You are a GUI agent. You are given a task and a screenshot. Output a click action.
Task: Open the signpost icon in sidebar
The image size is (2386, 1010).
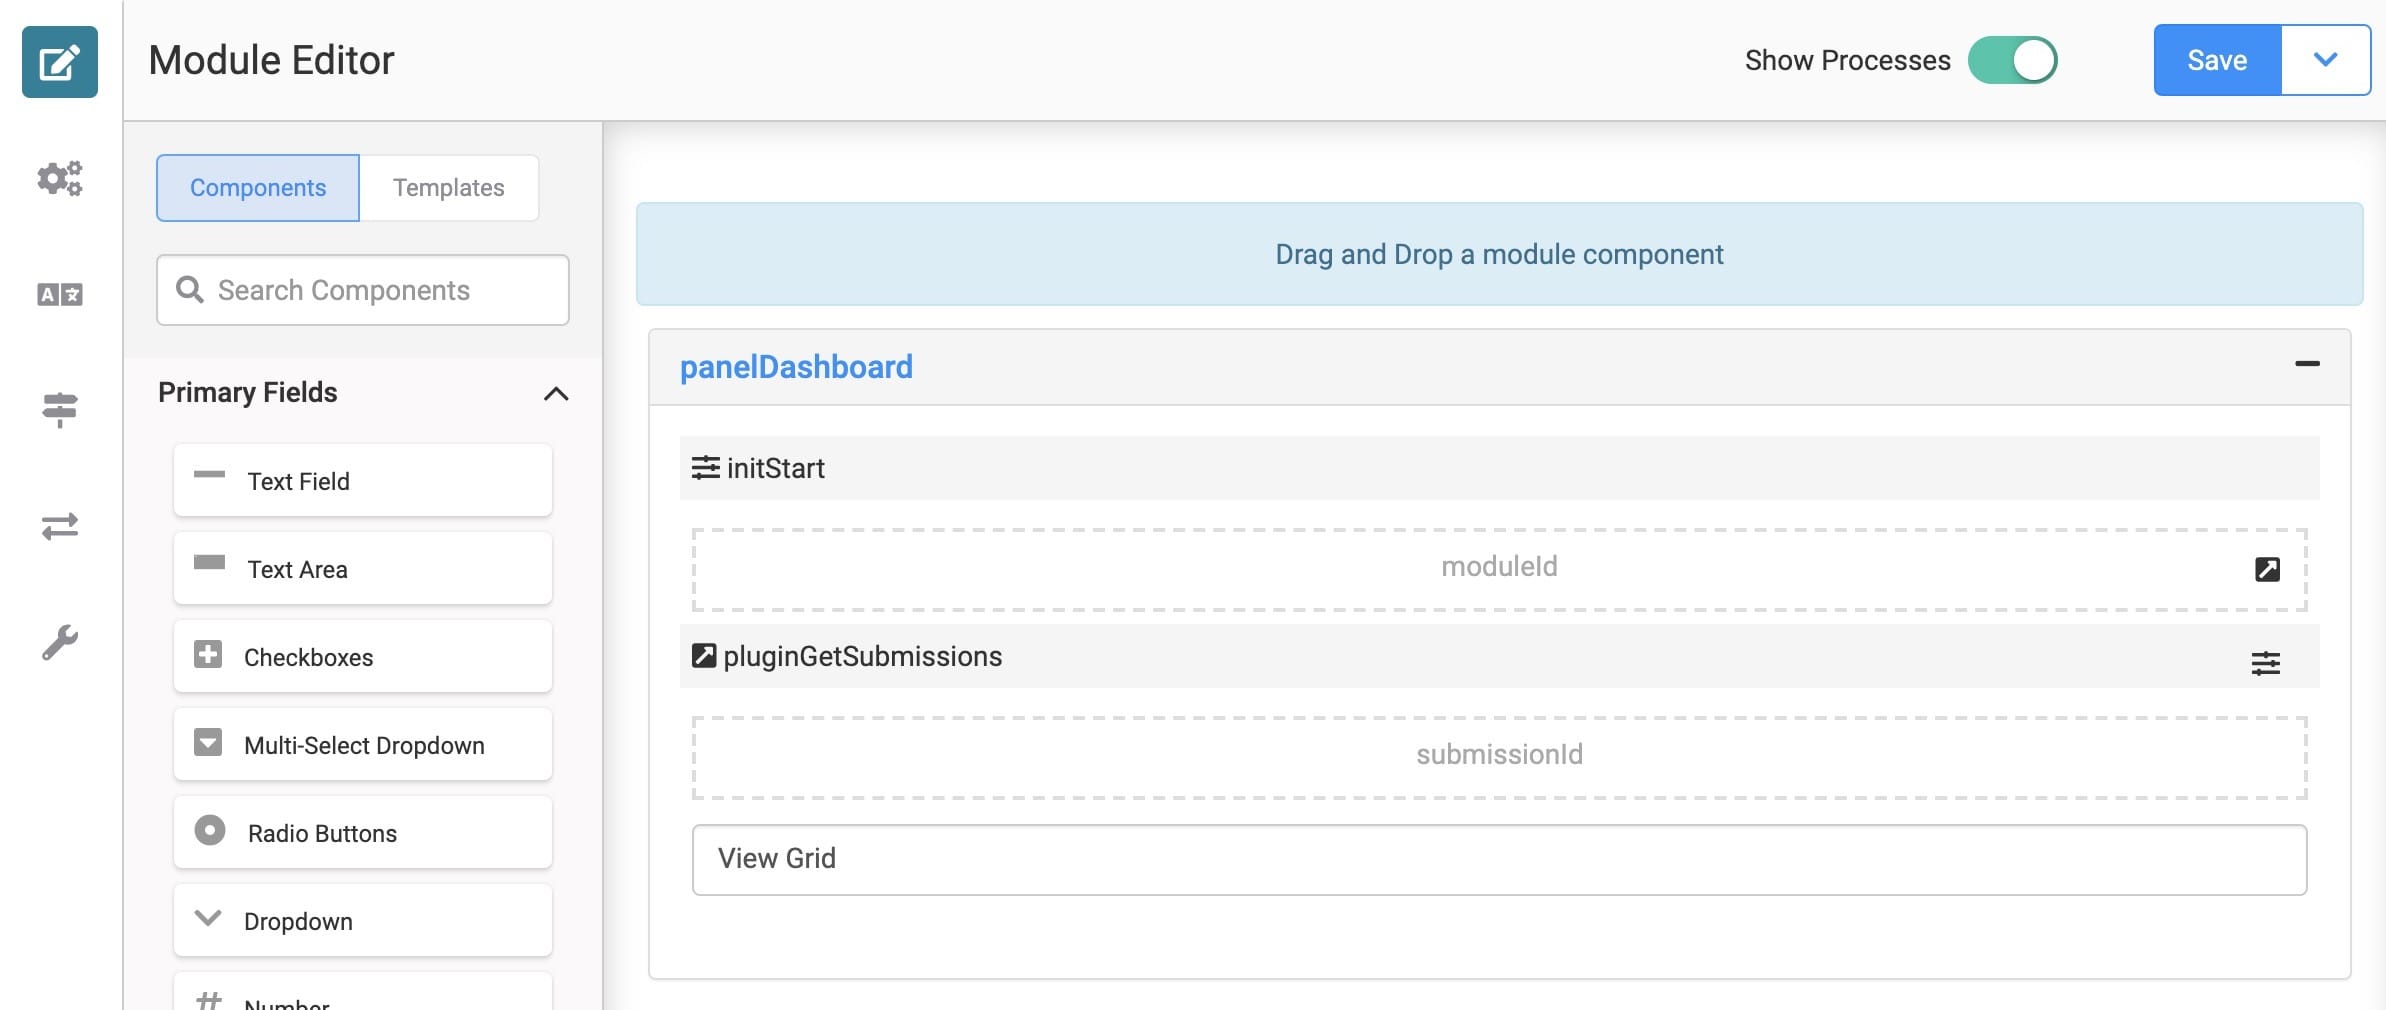60,409
